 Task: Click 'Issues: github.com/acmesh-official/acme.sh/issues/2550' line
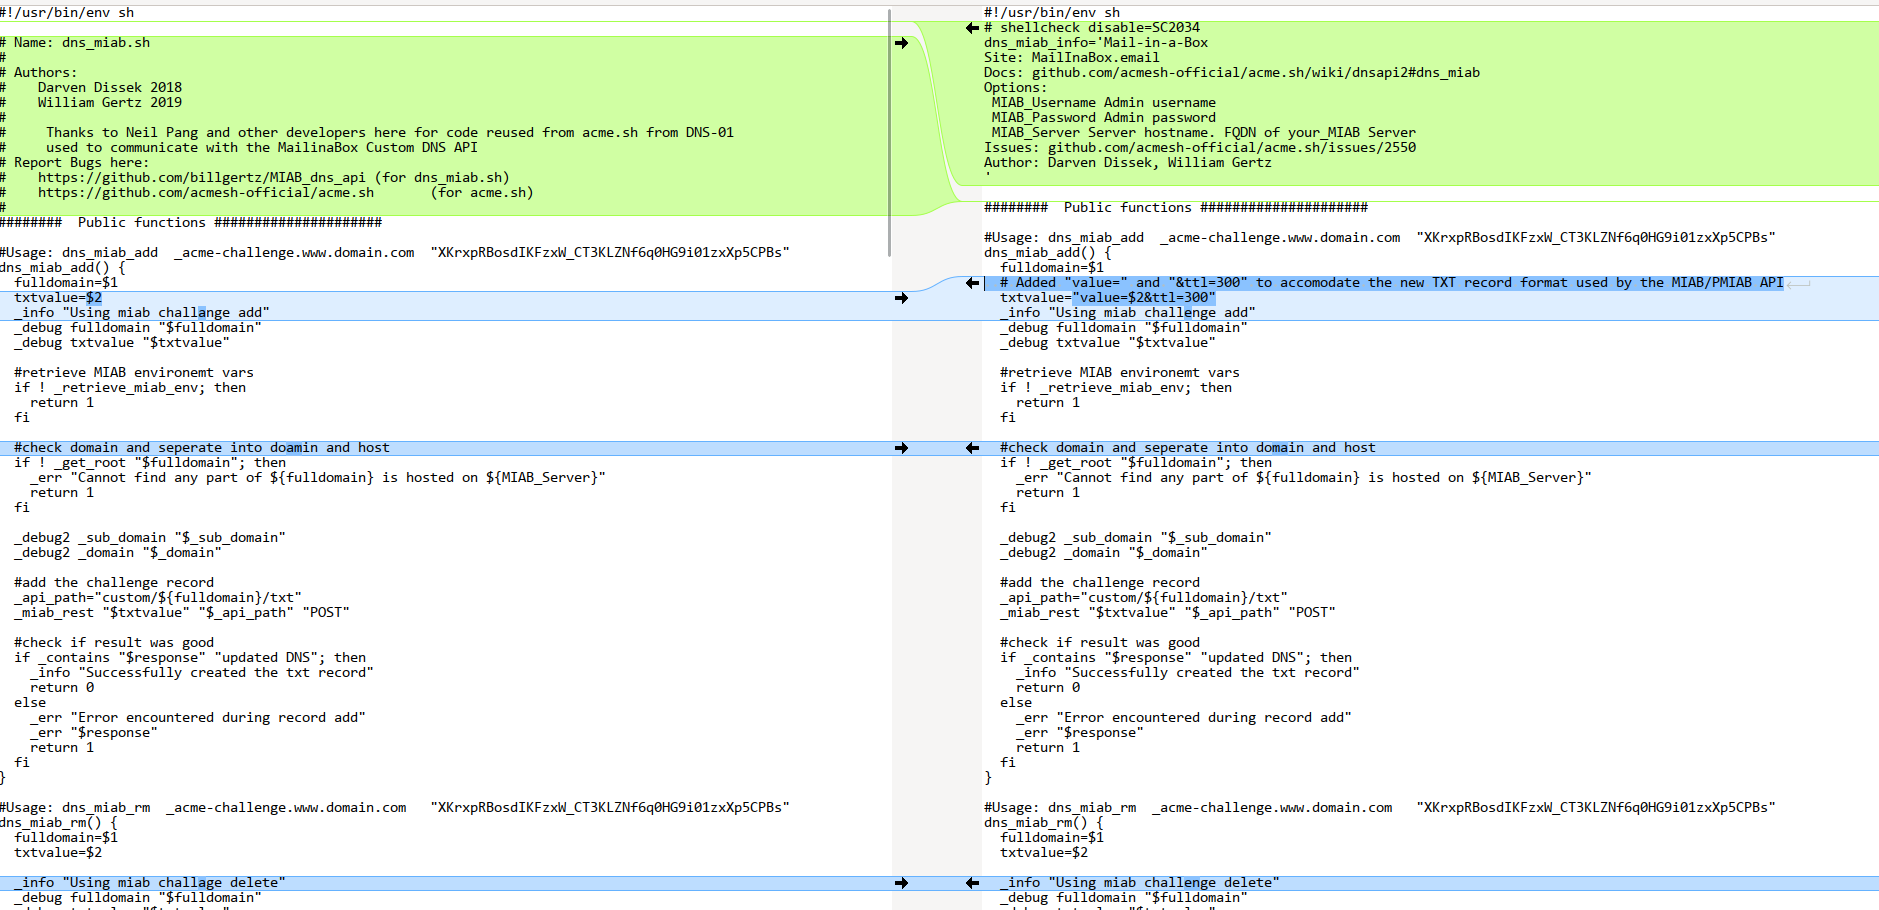point(1200,148)
